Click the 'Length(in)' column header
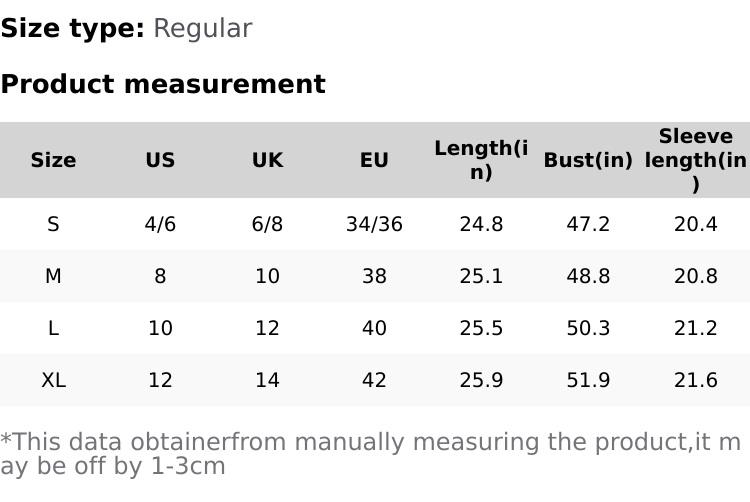This screenshot has height=502, width=750. (x=481, y=160)
